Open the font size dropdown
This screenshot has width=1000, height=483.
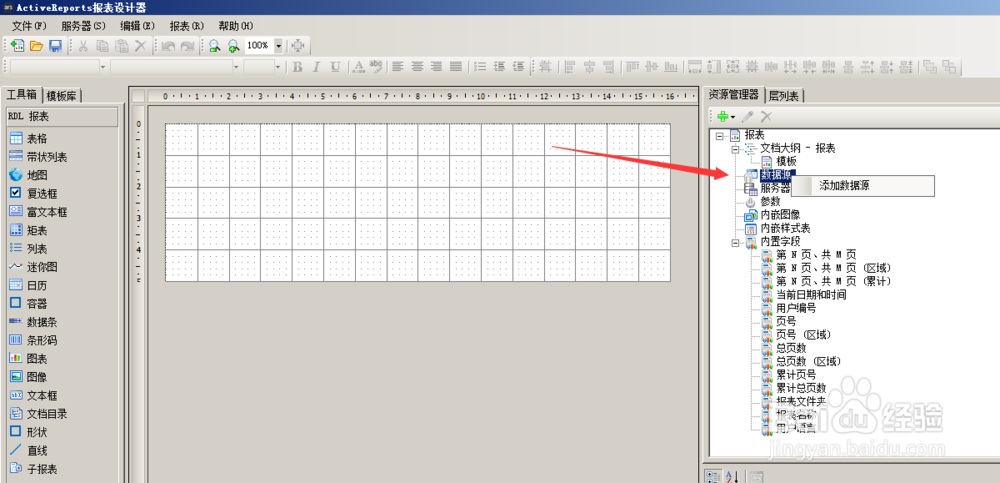point(277,66)
